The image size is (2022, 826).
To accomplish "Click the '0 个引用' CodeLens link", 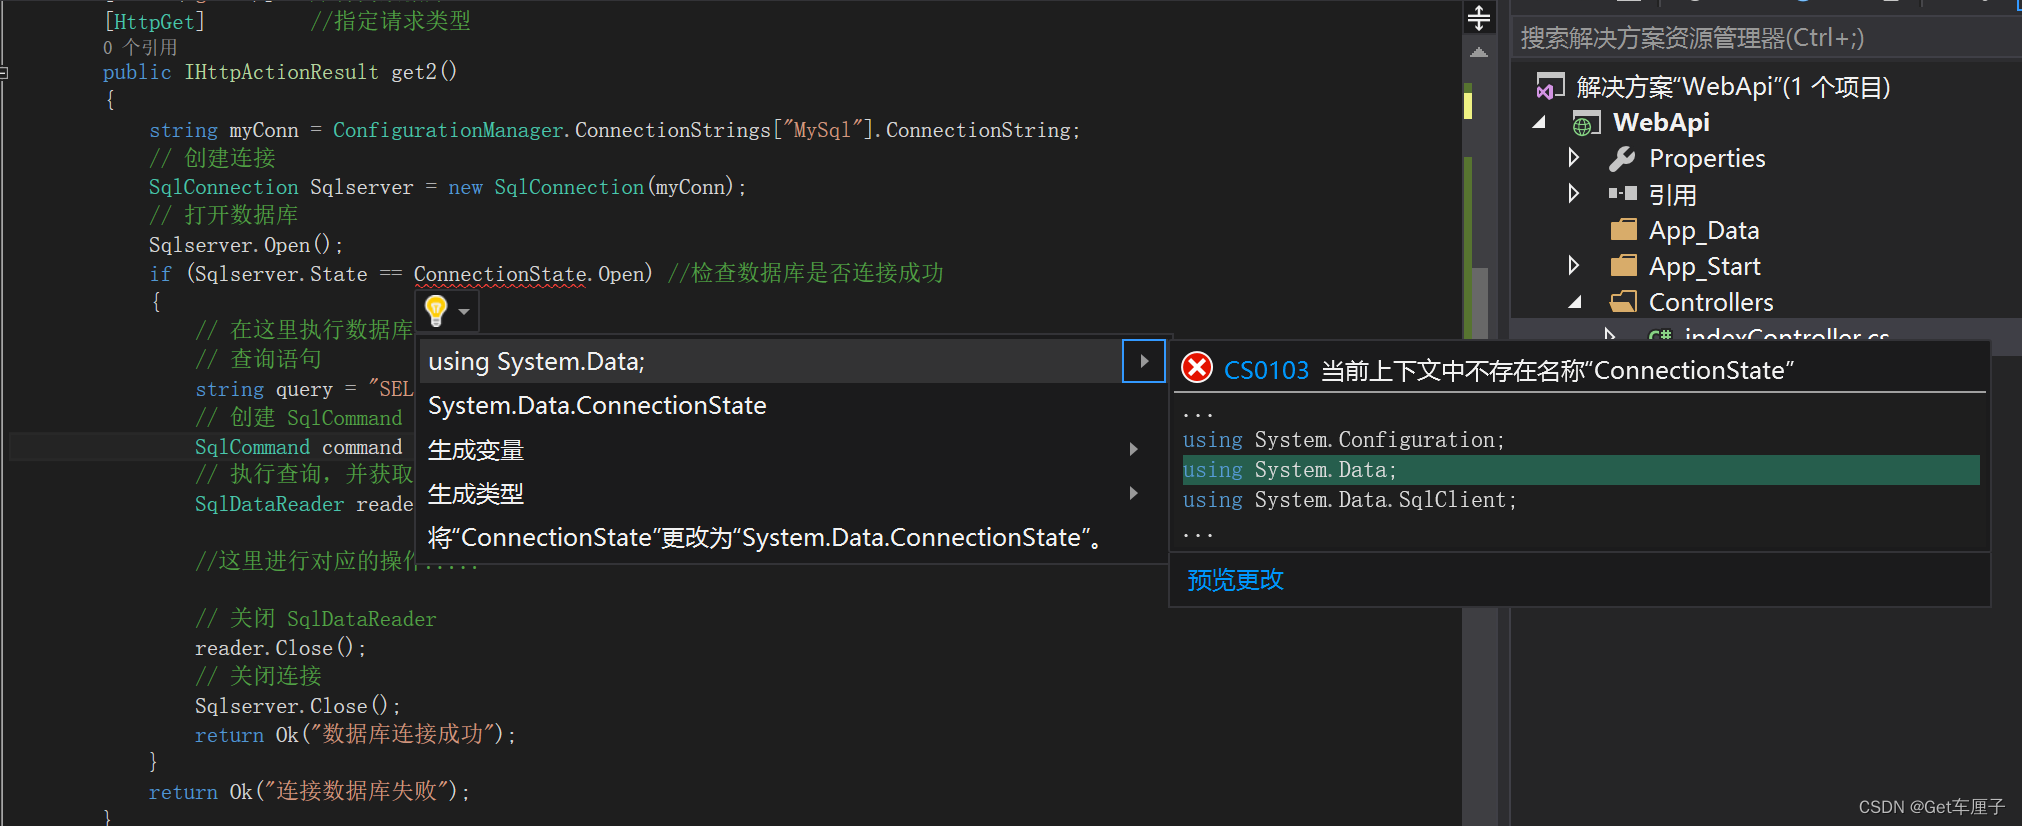I will (140, 47).
